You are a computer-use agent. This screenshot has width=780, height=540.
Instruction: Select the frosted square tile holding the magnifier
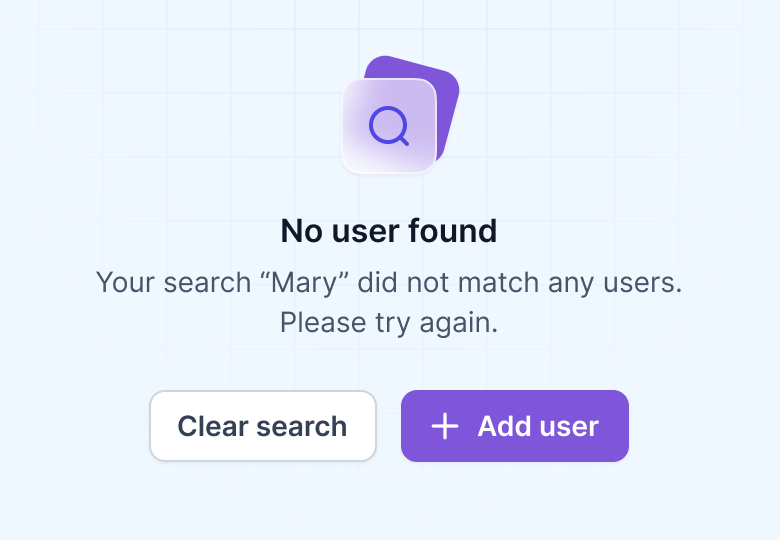tap(389, 126)
